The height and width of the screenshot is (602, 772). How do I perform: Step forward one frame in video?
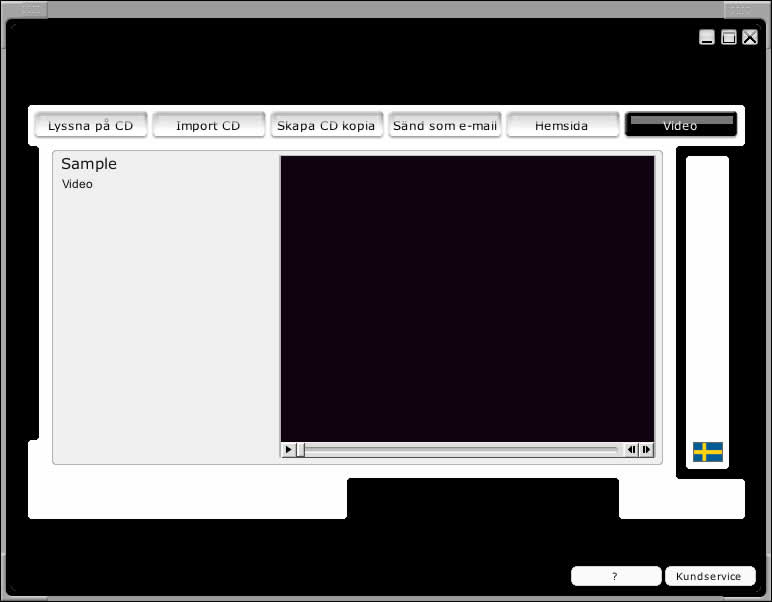[646, 450]
